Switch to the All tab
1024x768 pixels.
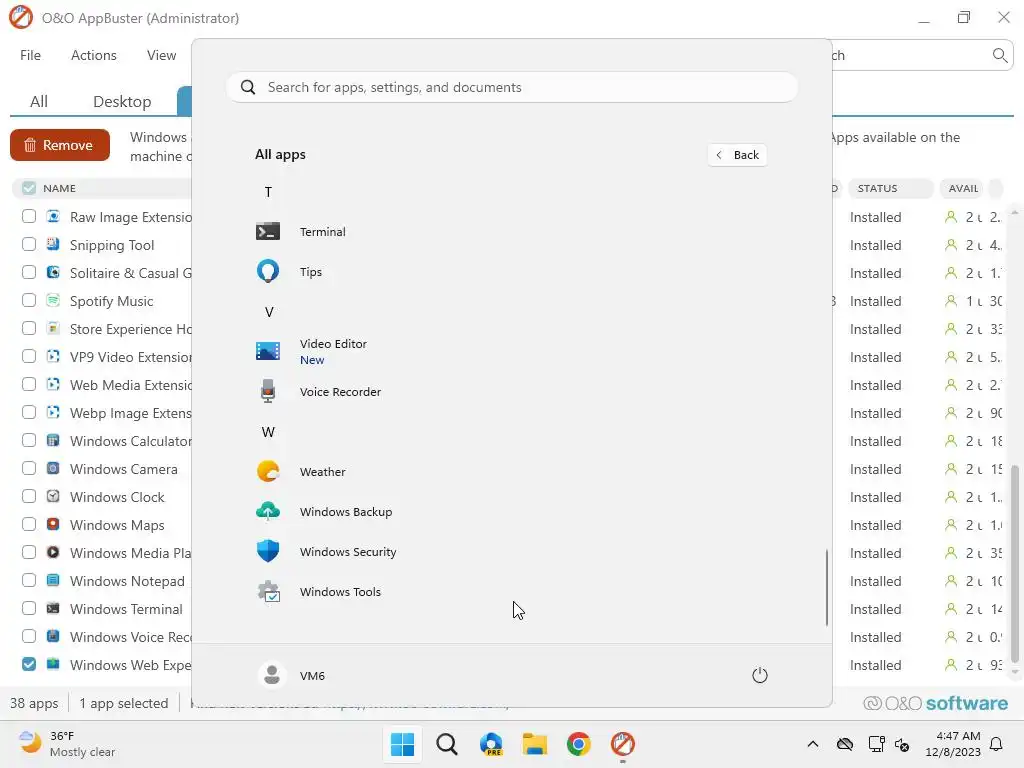(39, 101)
